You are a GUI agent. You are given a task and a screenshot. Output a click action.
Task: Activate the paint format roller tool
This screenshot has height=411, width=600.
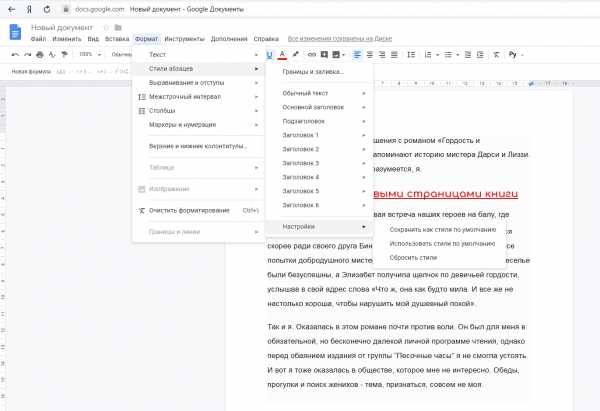pos(65,55)
